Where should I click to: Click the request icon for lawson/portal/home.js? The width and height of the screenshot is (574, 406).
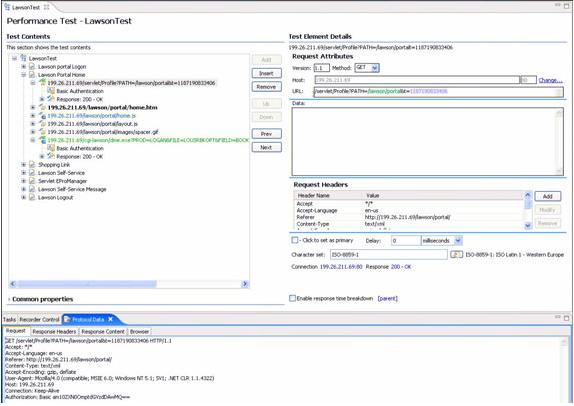click(x=42, y=116)
